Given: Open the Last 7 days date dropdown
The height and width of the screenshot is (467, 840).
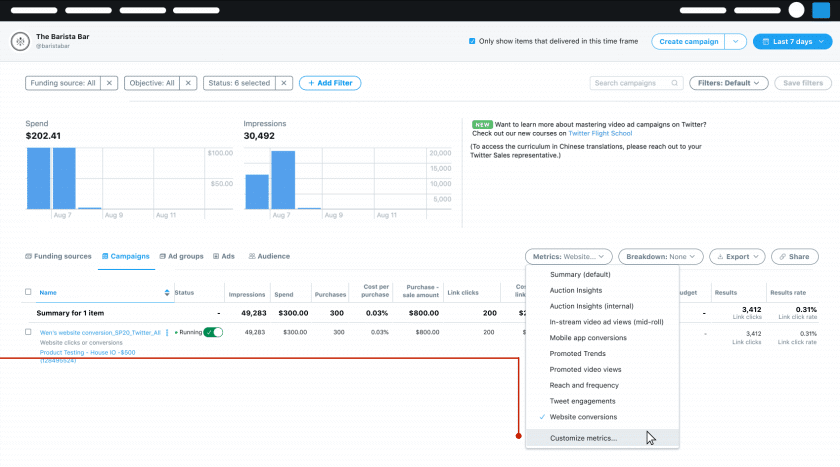Looking at the screenshot, I should click(x=791, y=41).
